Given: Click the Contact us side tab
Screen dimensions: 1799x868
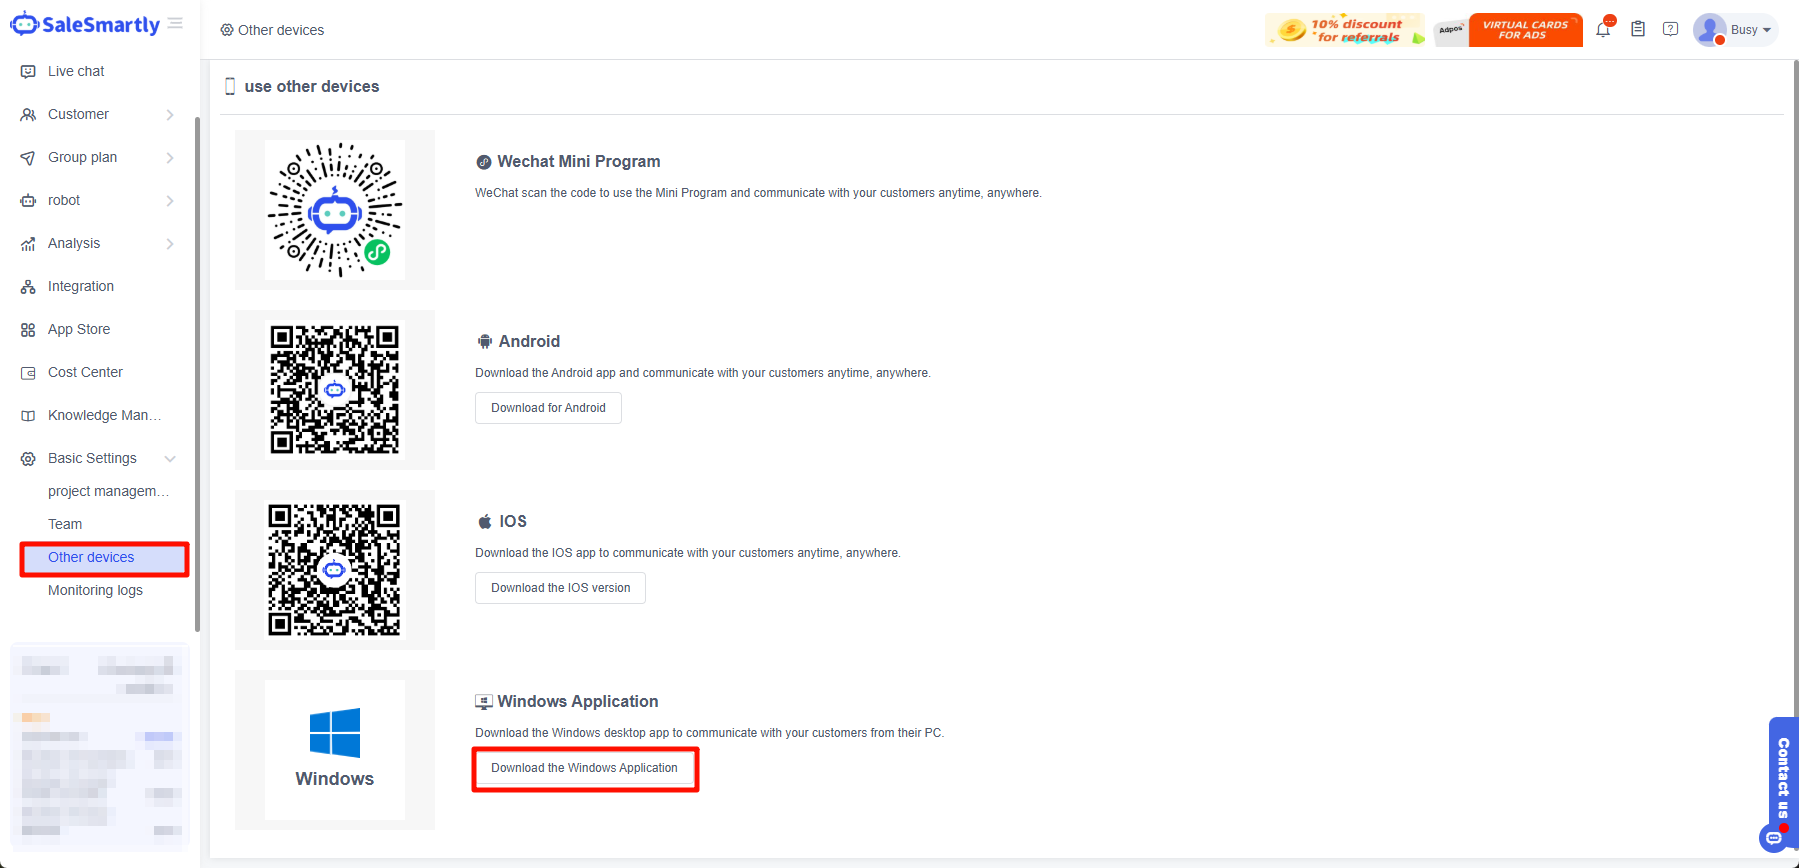Looking at the screenshot, I should coord(1783,778).
